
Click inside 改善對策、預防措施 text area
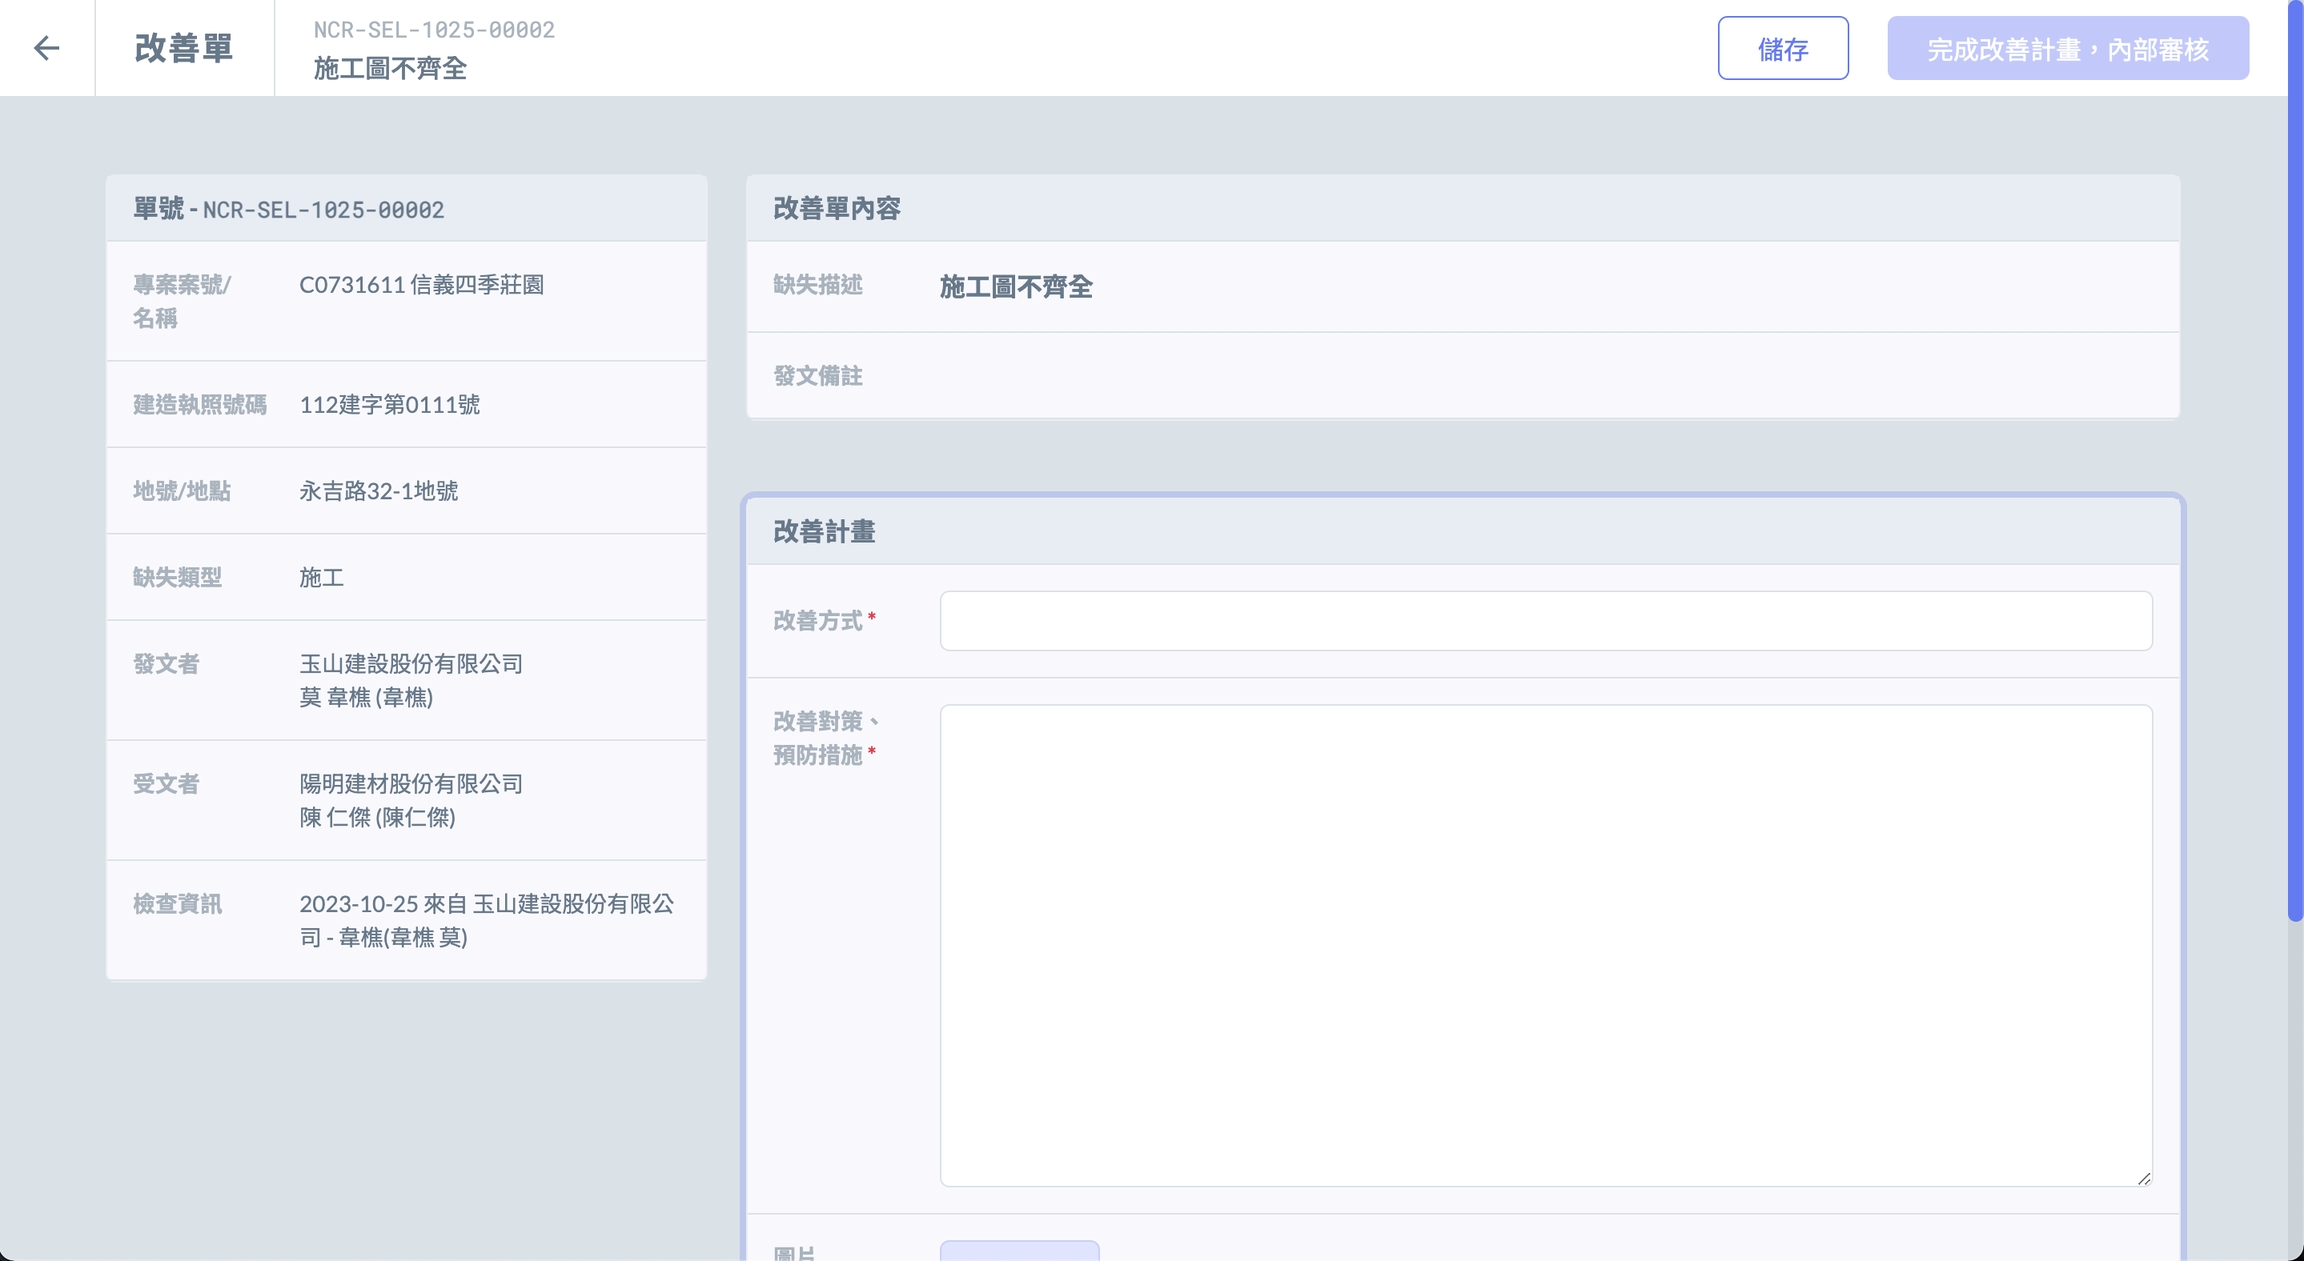(x=1545, y=945)
